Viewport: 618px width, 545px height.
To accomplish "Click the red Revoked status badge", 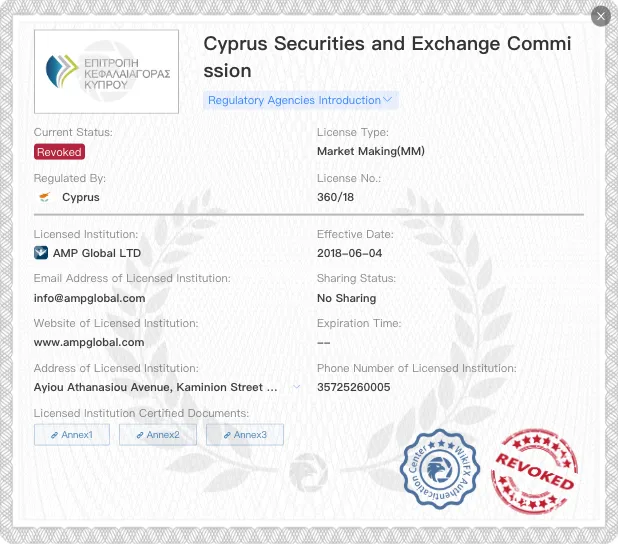I will point(59,152).
